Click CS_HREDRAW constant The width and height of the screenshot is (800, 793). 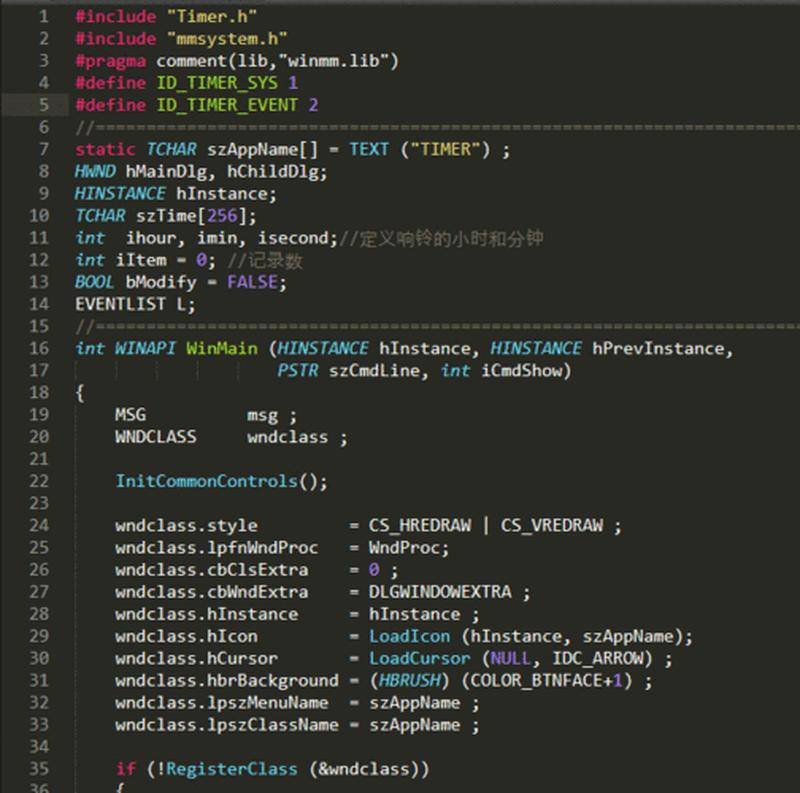coord(420,526)
